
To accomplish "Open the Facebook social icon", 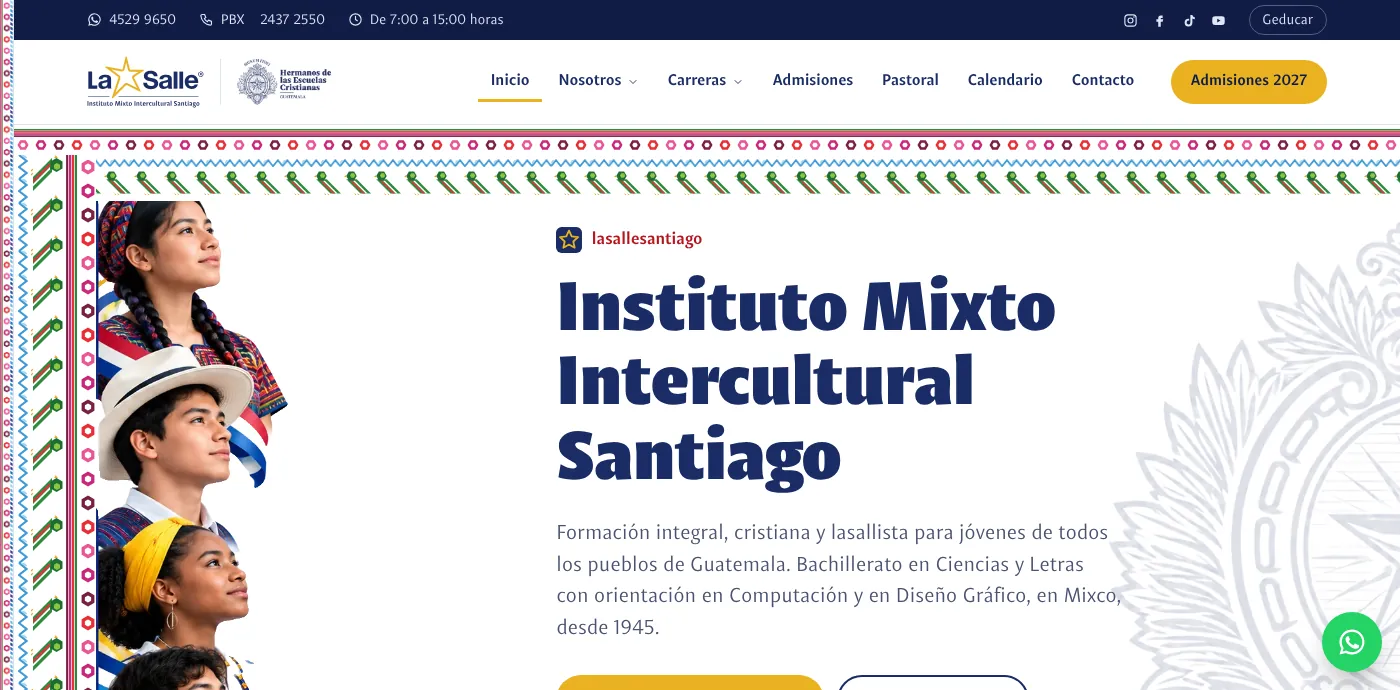I will [x=1160, y=20].
